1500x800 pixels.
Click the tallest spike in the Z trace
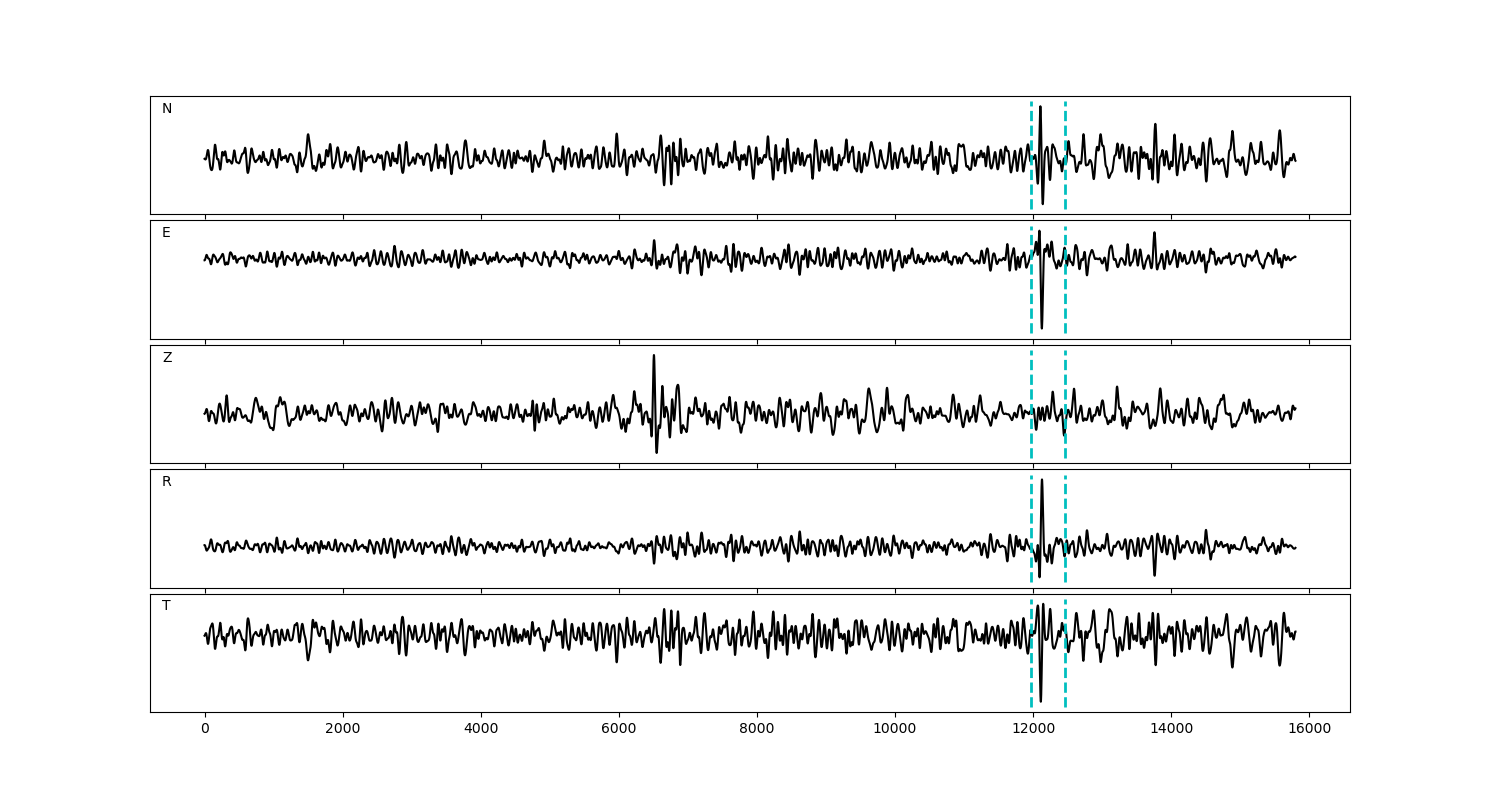654,358
